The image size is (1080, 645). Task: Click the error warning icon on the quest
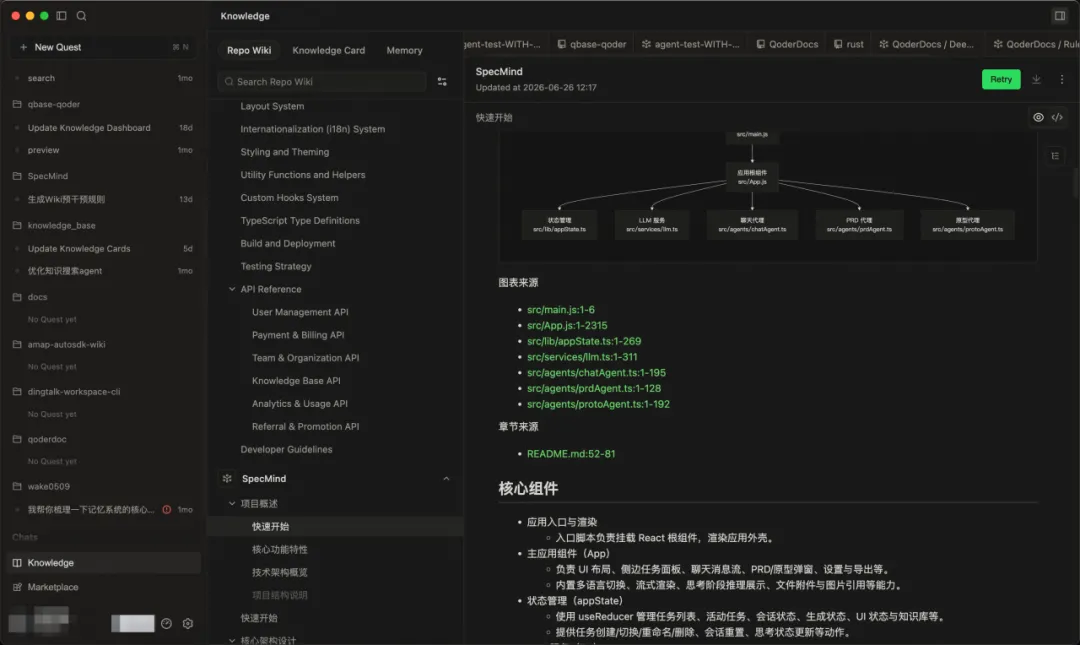click(x=167, y=509)
